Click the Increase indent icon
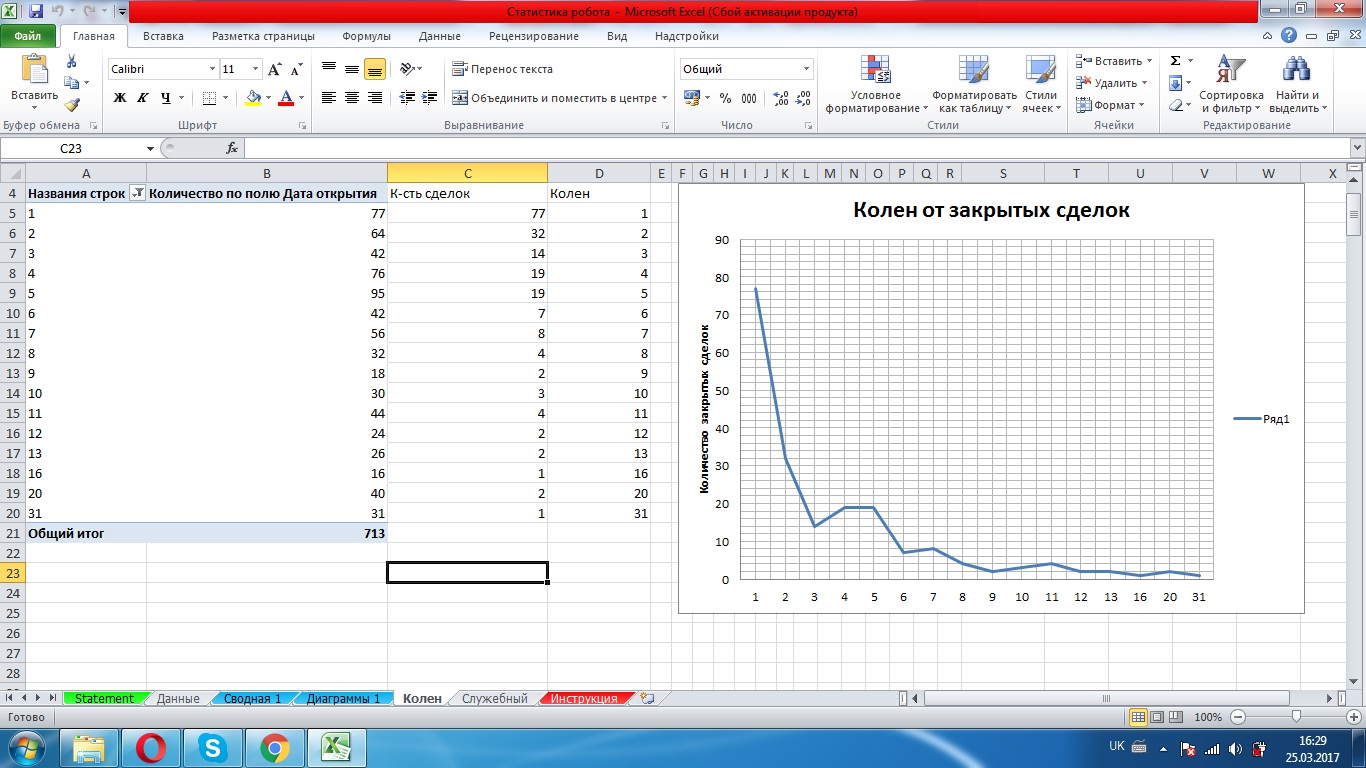Image resolution: width=1366 pixels, height=768 pixels. pyautogui.click(x=430, y=98)
